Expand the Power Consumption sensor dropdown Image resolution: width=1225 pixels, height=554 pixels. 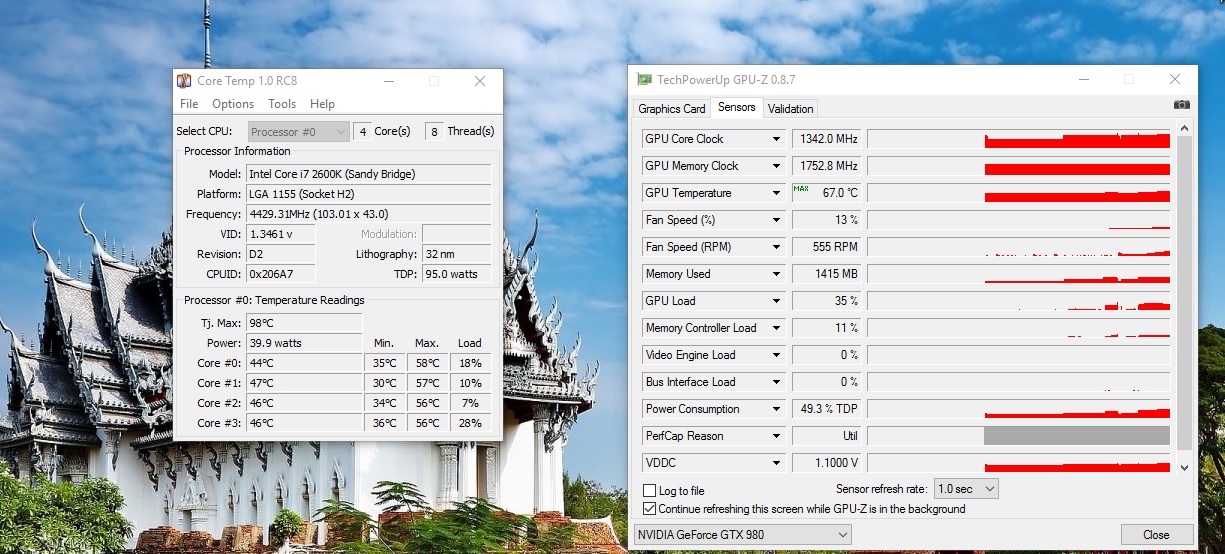pyautogui.click(x=776, y=409)
